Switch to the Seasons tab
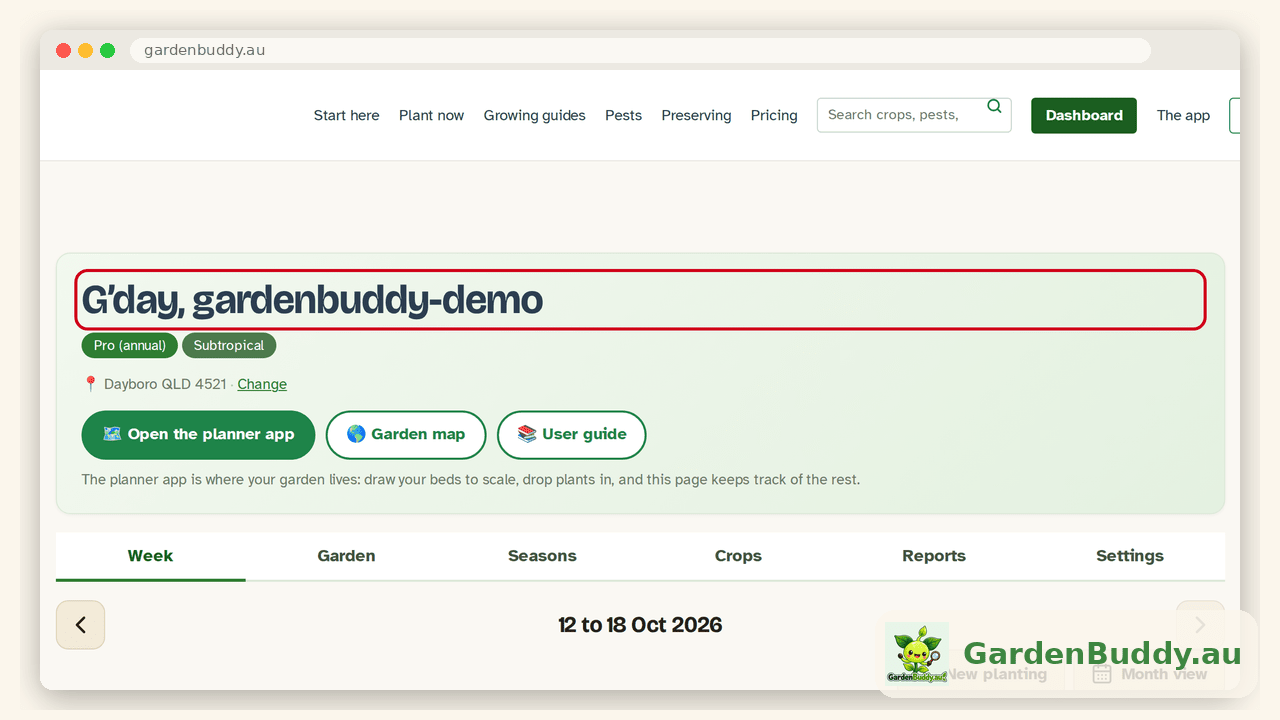 542,556
